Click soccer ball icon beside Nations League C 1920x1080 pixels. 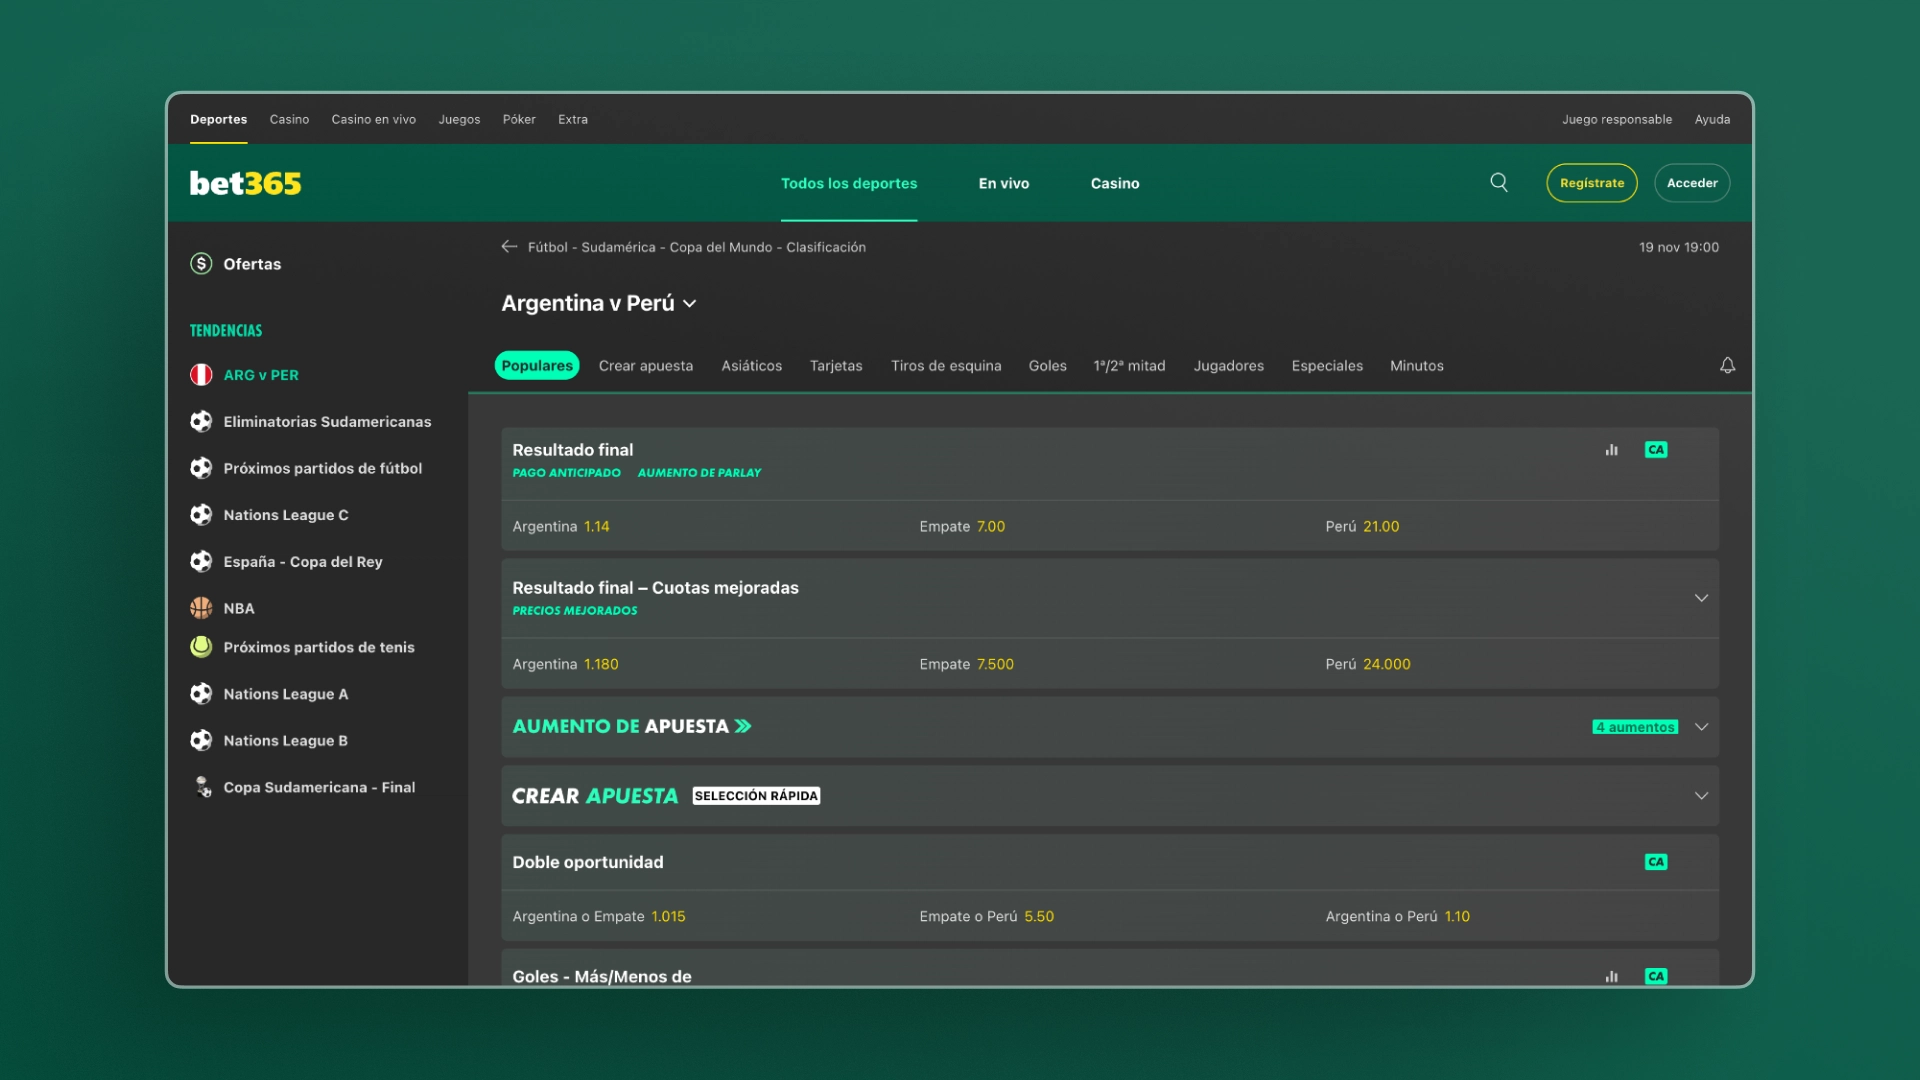point(201,515)
